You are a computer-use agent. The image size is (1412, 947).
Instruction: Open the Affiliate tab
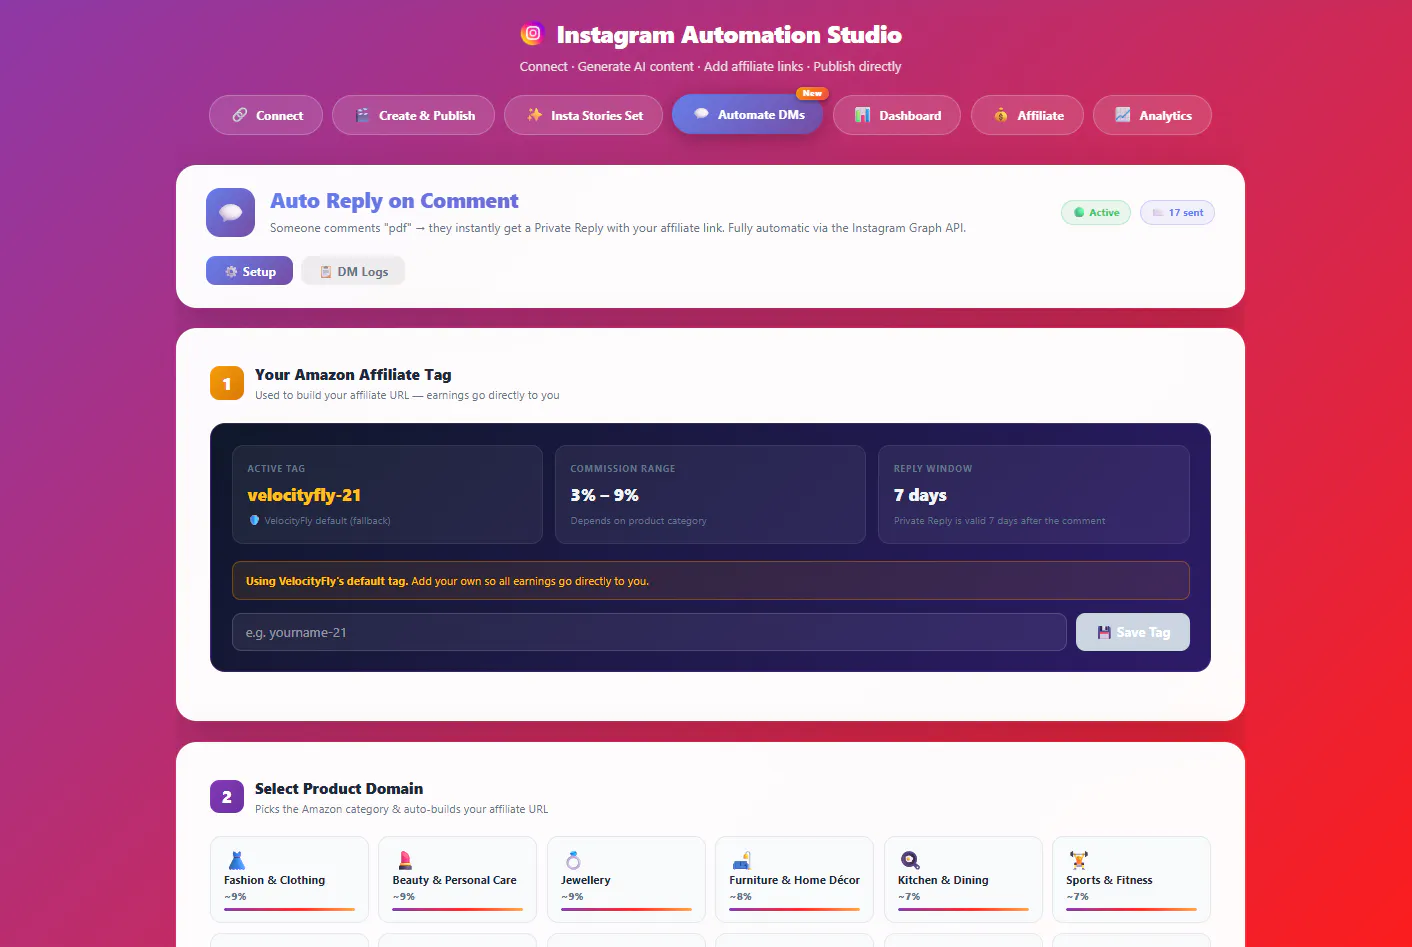[1027, 115]
